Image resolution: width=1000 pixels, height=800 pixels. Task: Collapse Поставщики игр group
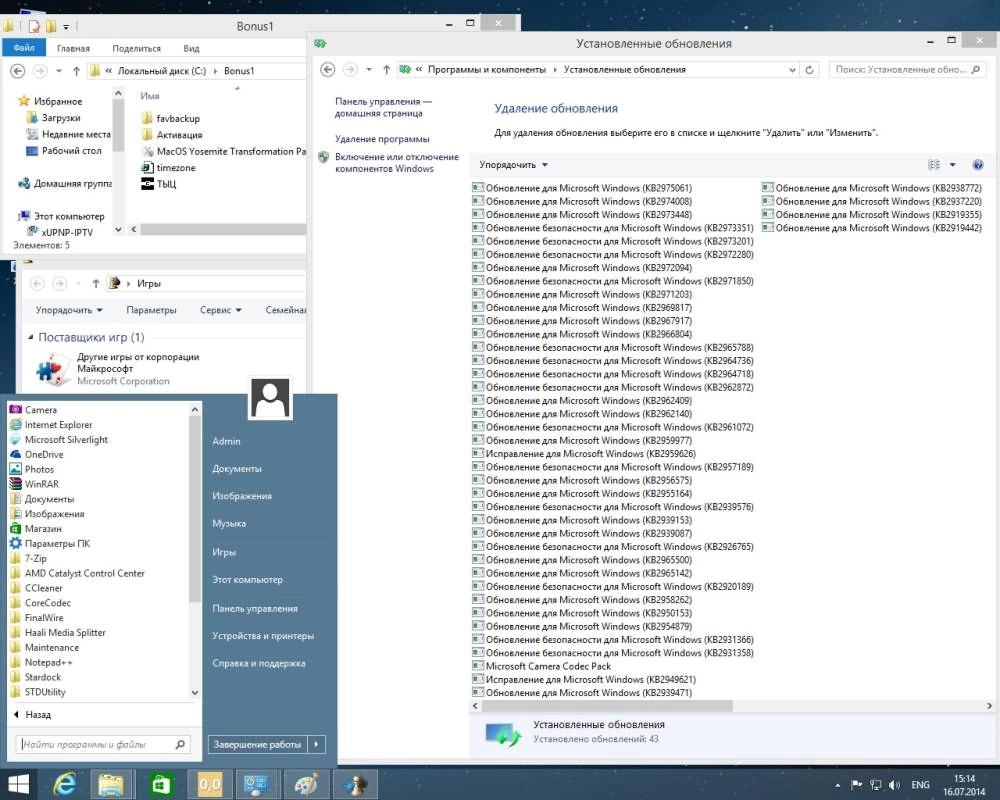pyautogui.click(x=31, y=337)
